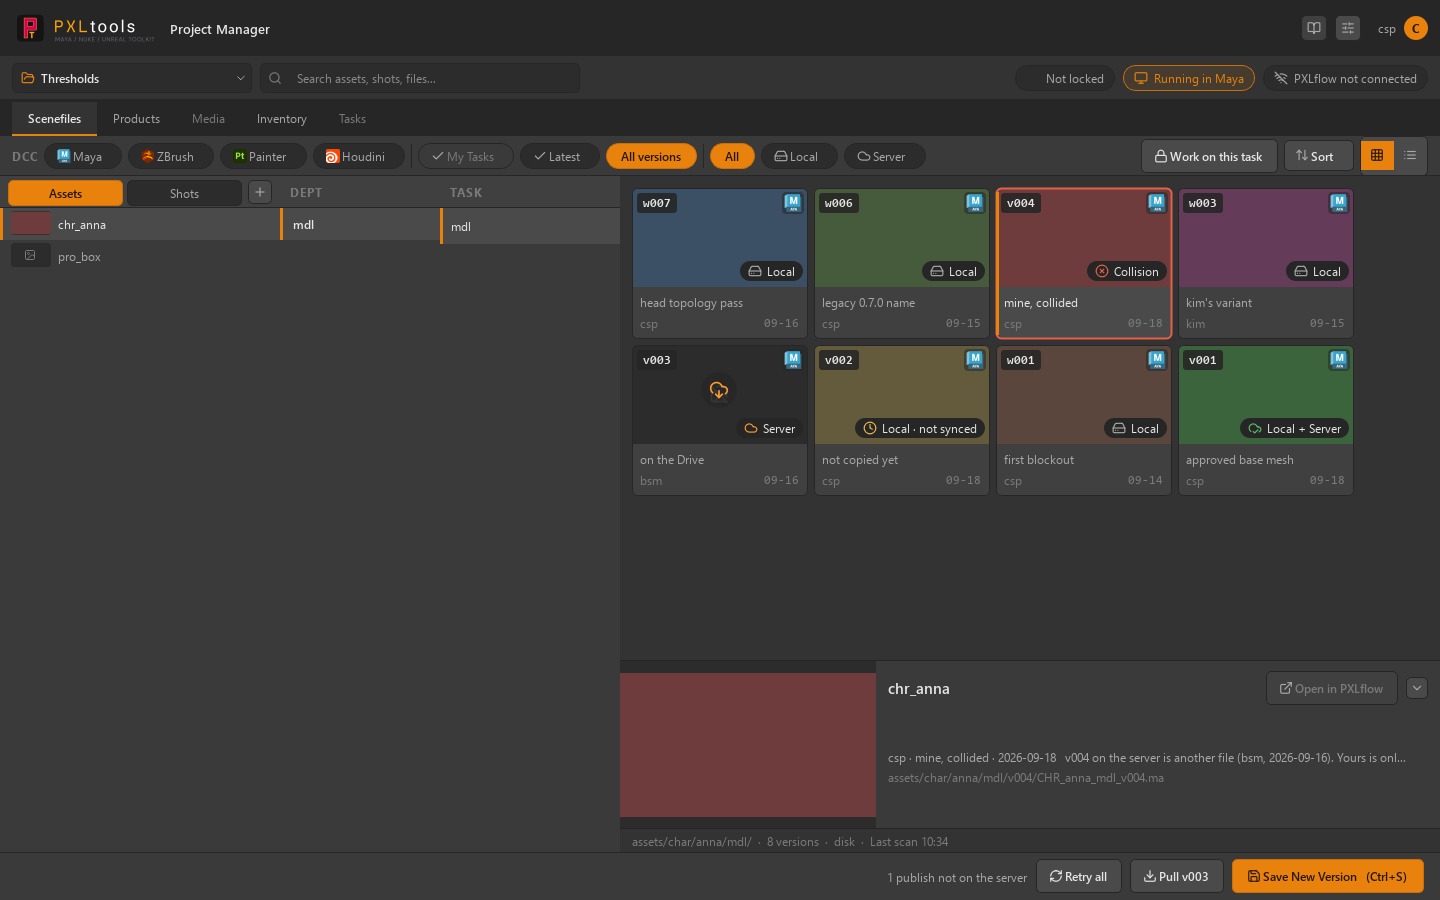Click the PXLflow not connected status icon

[1280, 78]
